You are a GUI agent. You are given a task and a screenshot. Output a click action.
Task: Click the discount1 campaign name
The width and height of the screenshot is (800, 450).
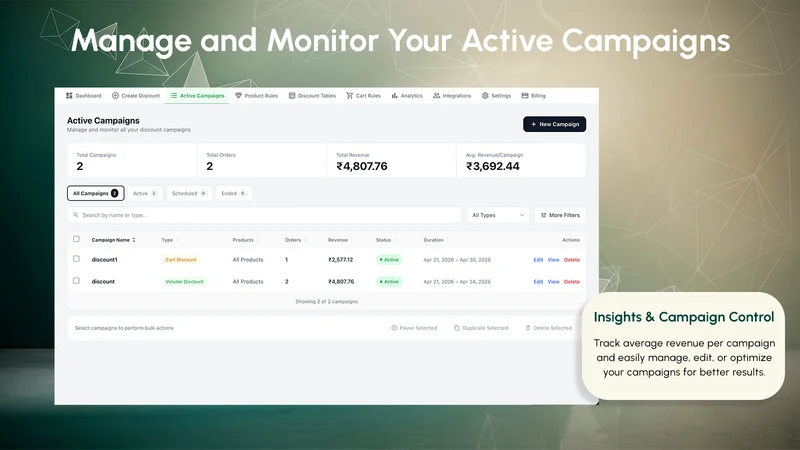click(x=105, y=260)
